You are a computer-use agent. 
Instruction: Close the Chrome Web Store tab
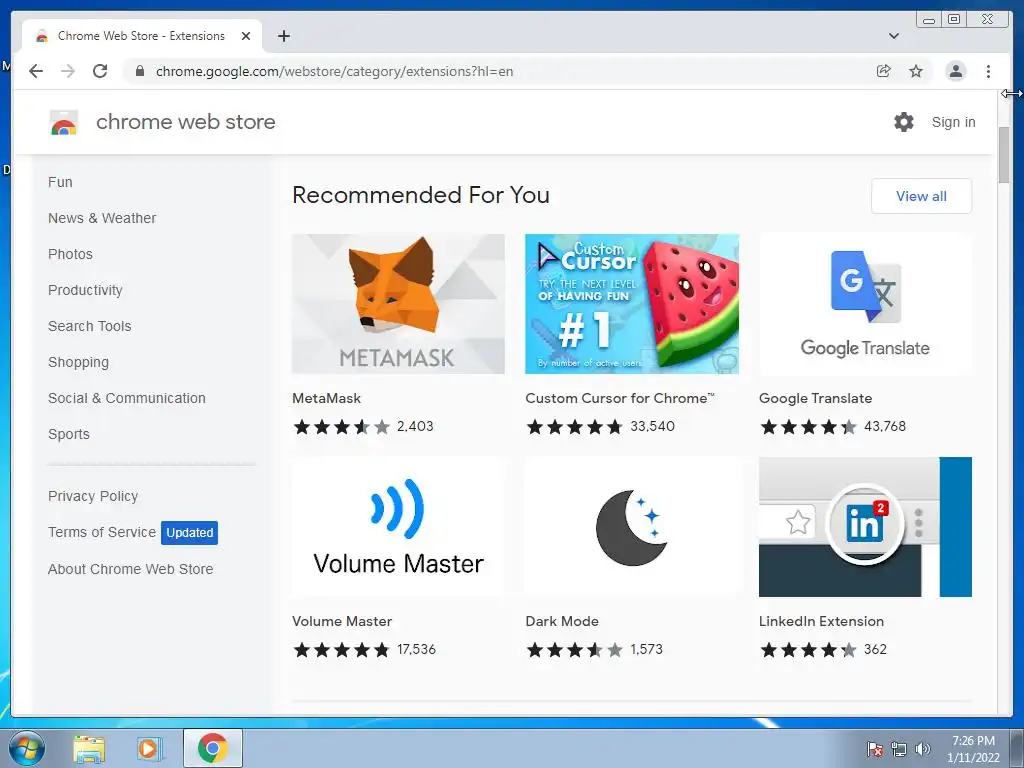(x=246, y=36)
